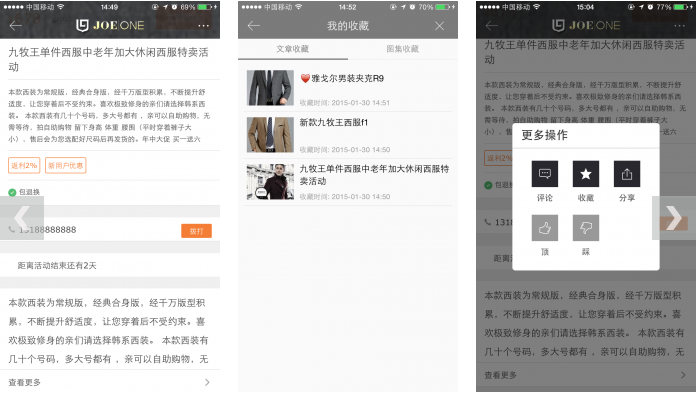Click the green 包退换 check icon on left screen

coord(12,192)
